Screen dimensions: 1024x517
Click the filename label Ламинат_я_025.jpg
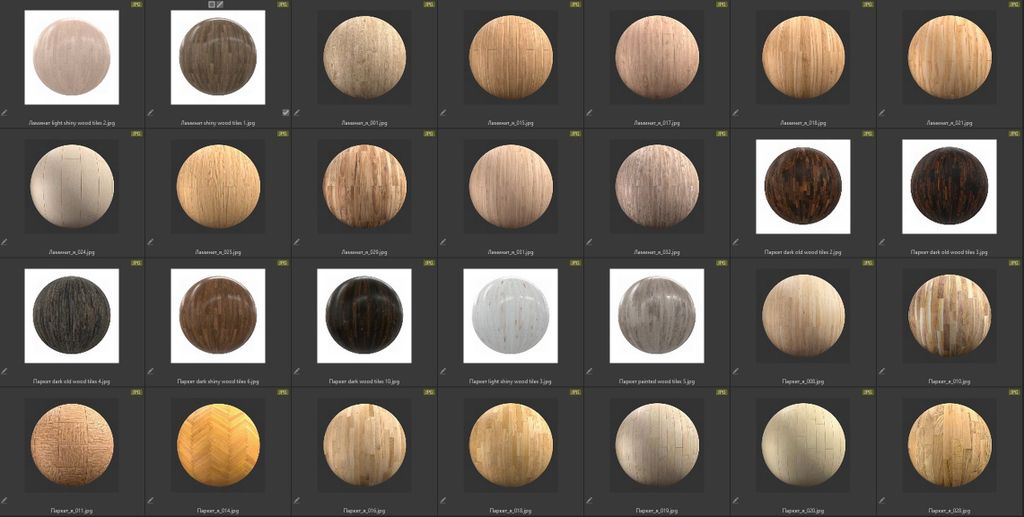(x=218, y=252)
